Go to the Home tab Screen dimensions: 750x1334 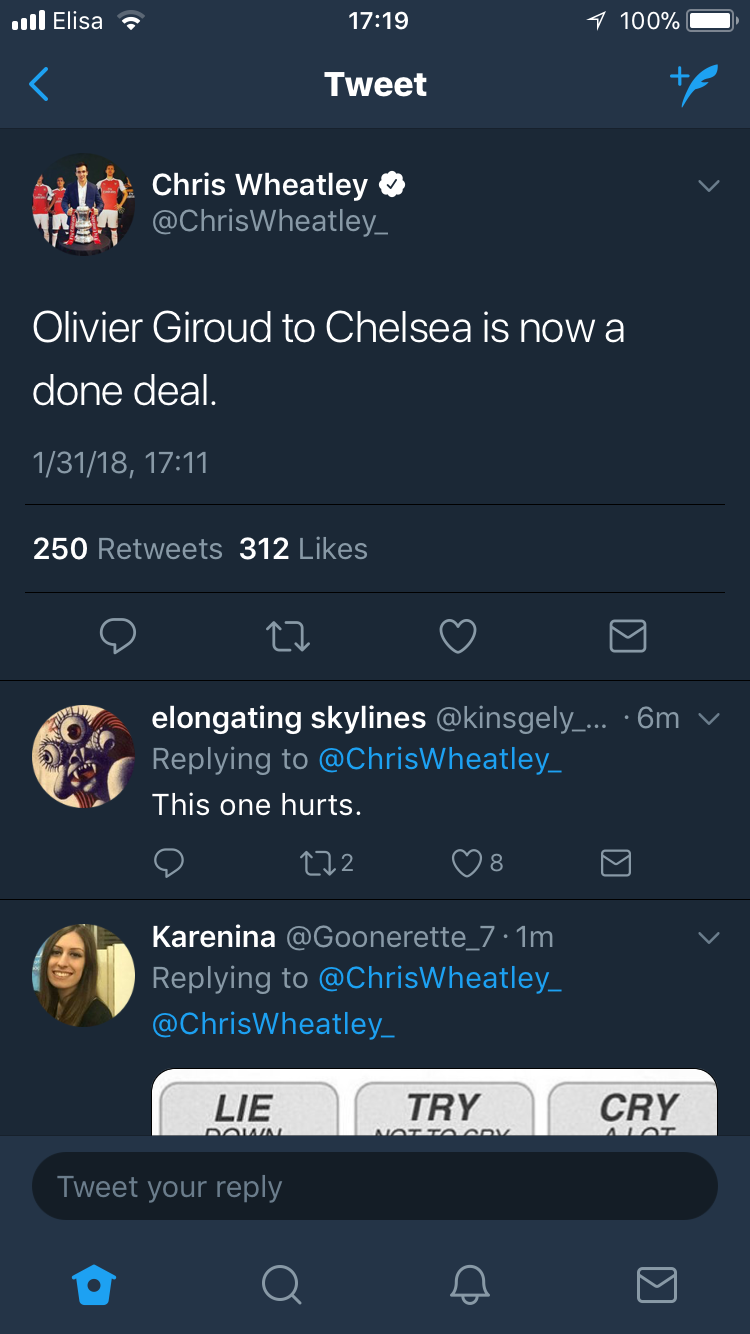95,1284
